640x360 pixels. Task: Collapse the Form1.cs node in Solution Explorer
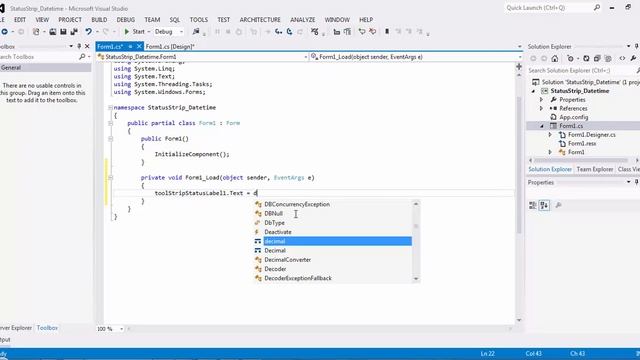click(x=542, y=126)
